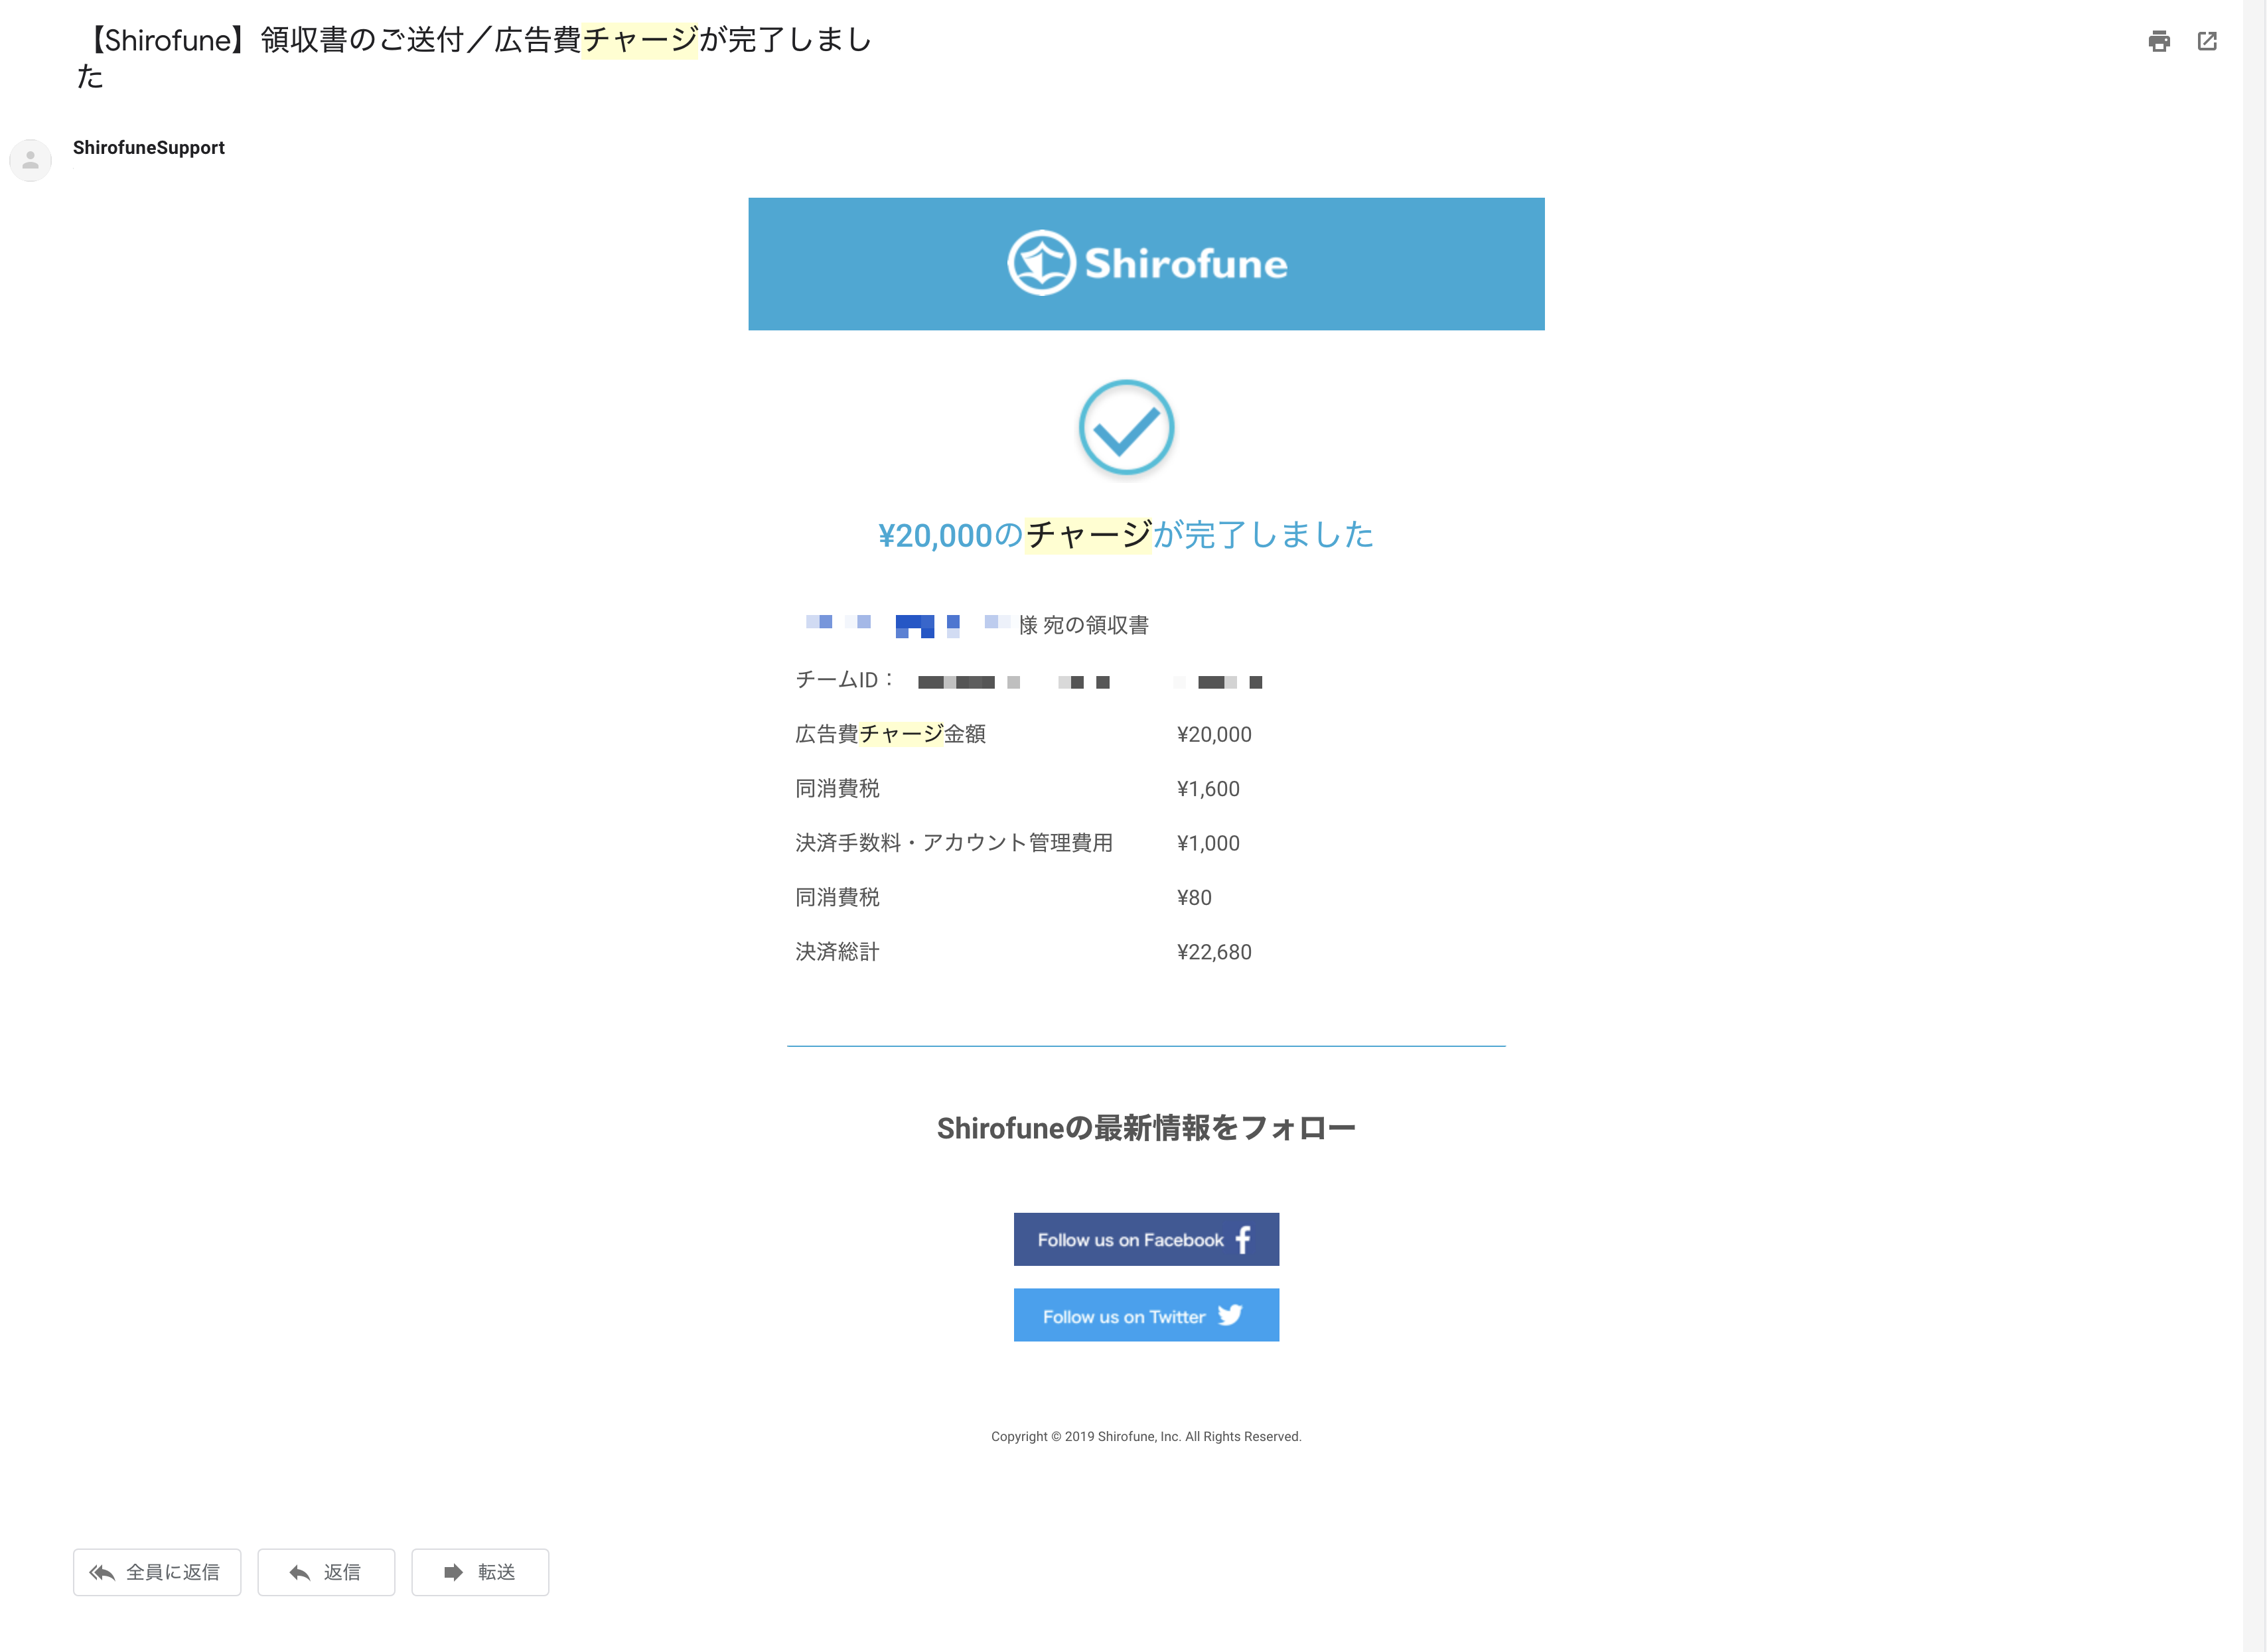
Task: Click the sender avatar icon
Action: pyautogui.click(x=30, y=160)
